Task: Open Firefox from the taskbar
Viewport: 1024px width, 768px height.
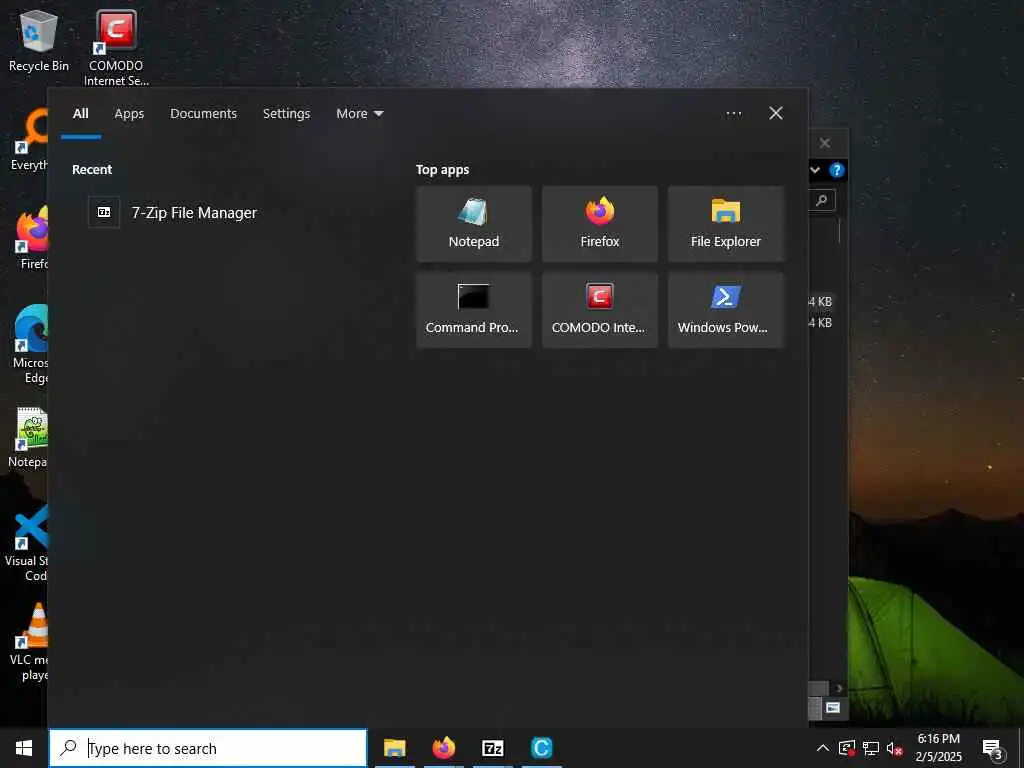Action: (x=443, y=748)
